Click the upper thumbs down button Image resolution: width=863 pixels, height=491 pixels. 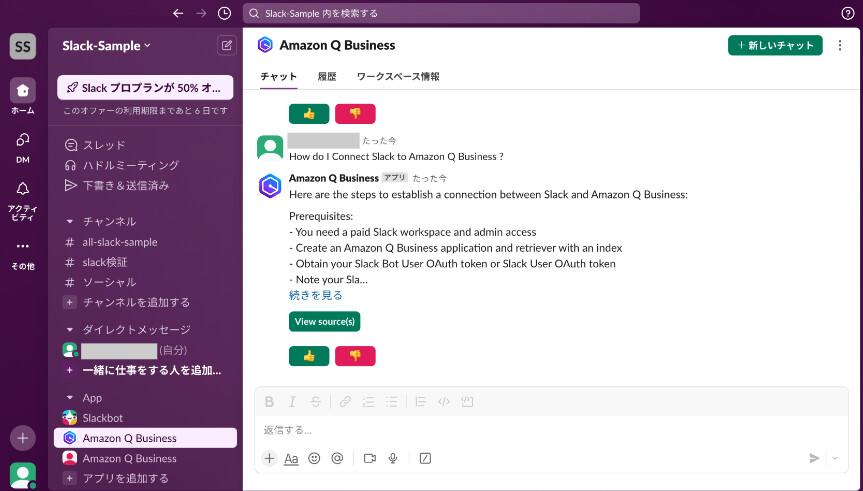[355, 114]
